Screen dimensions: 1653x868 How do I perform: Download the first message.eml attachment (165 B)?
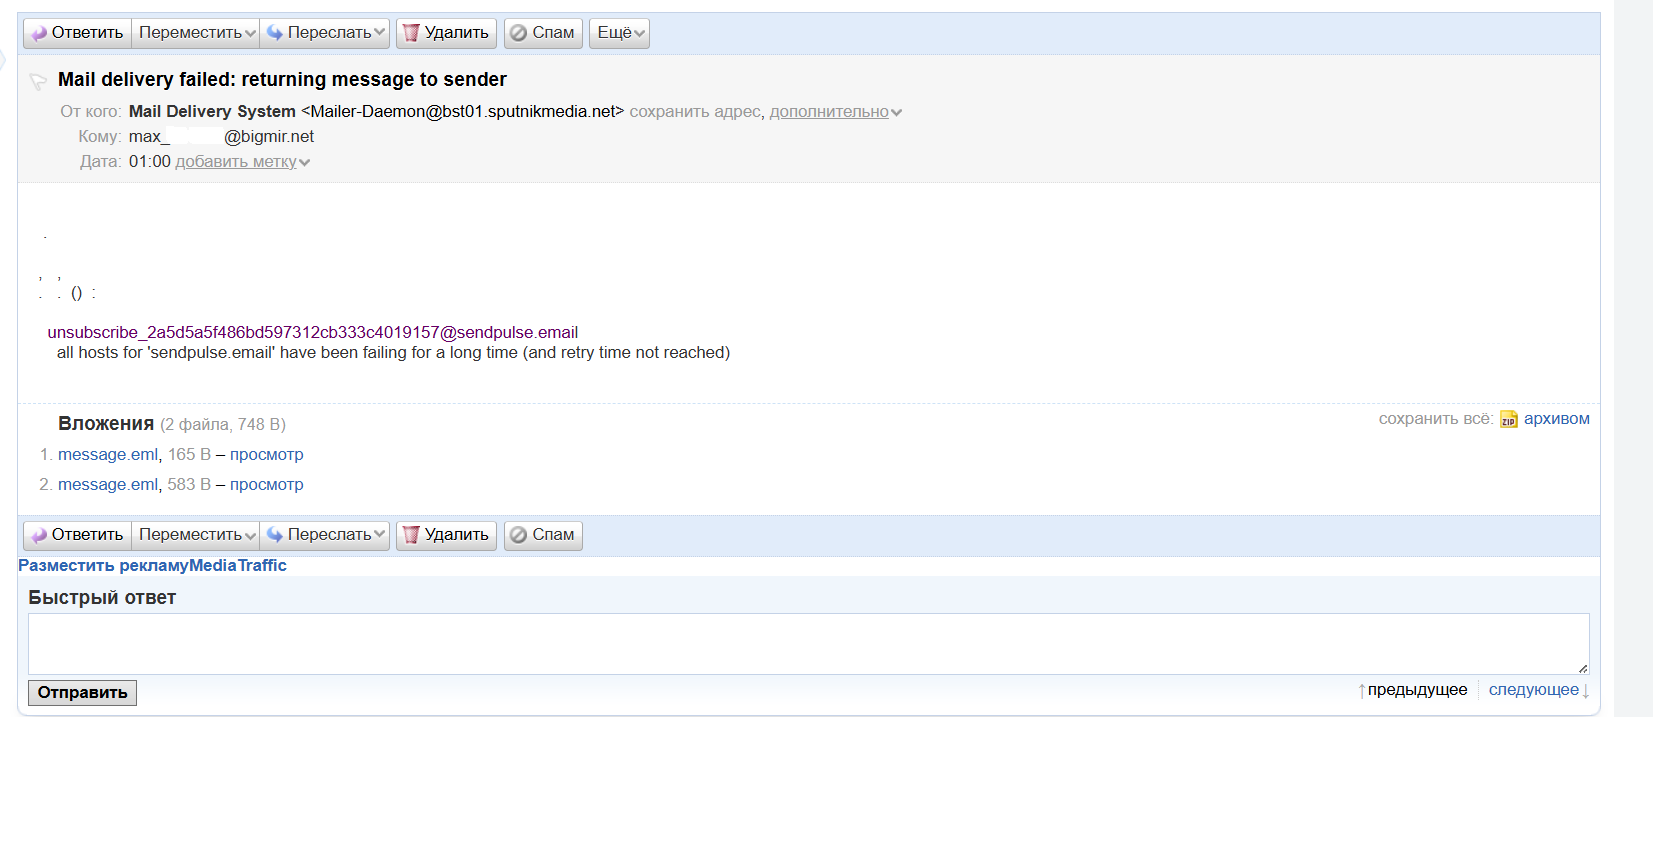pos(108,455)
